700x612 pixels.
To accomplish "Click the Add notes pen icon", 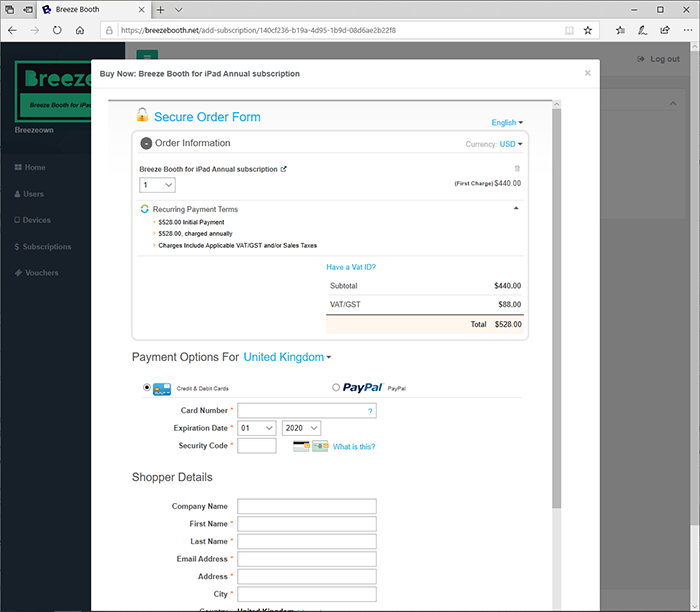I will pos(642,30).
